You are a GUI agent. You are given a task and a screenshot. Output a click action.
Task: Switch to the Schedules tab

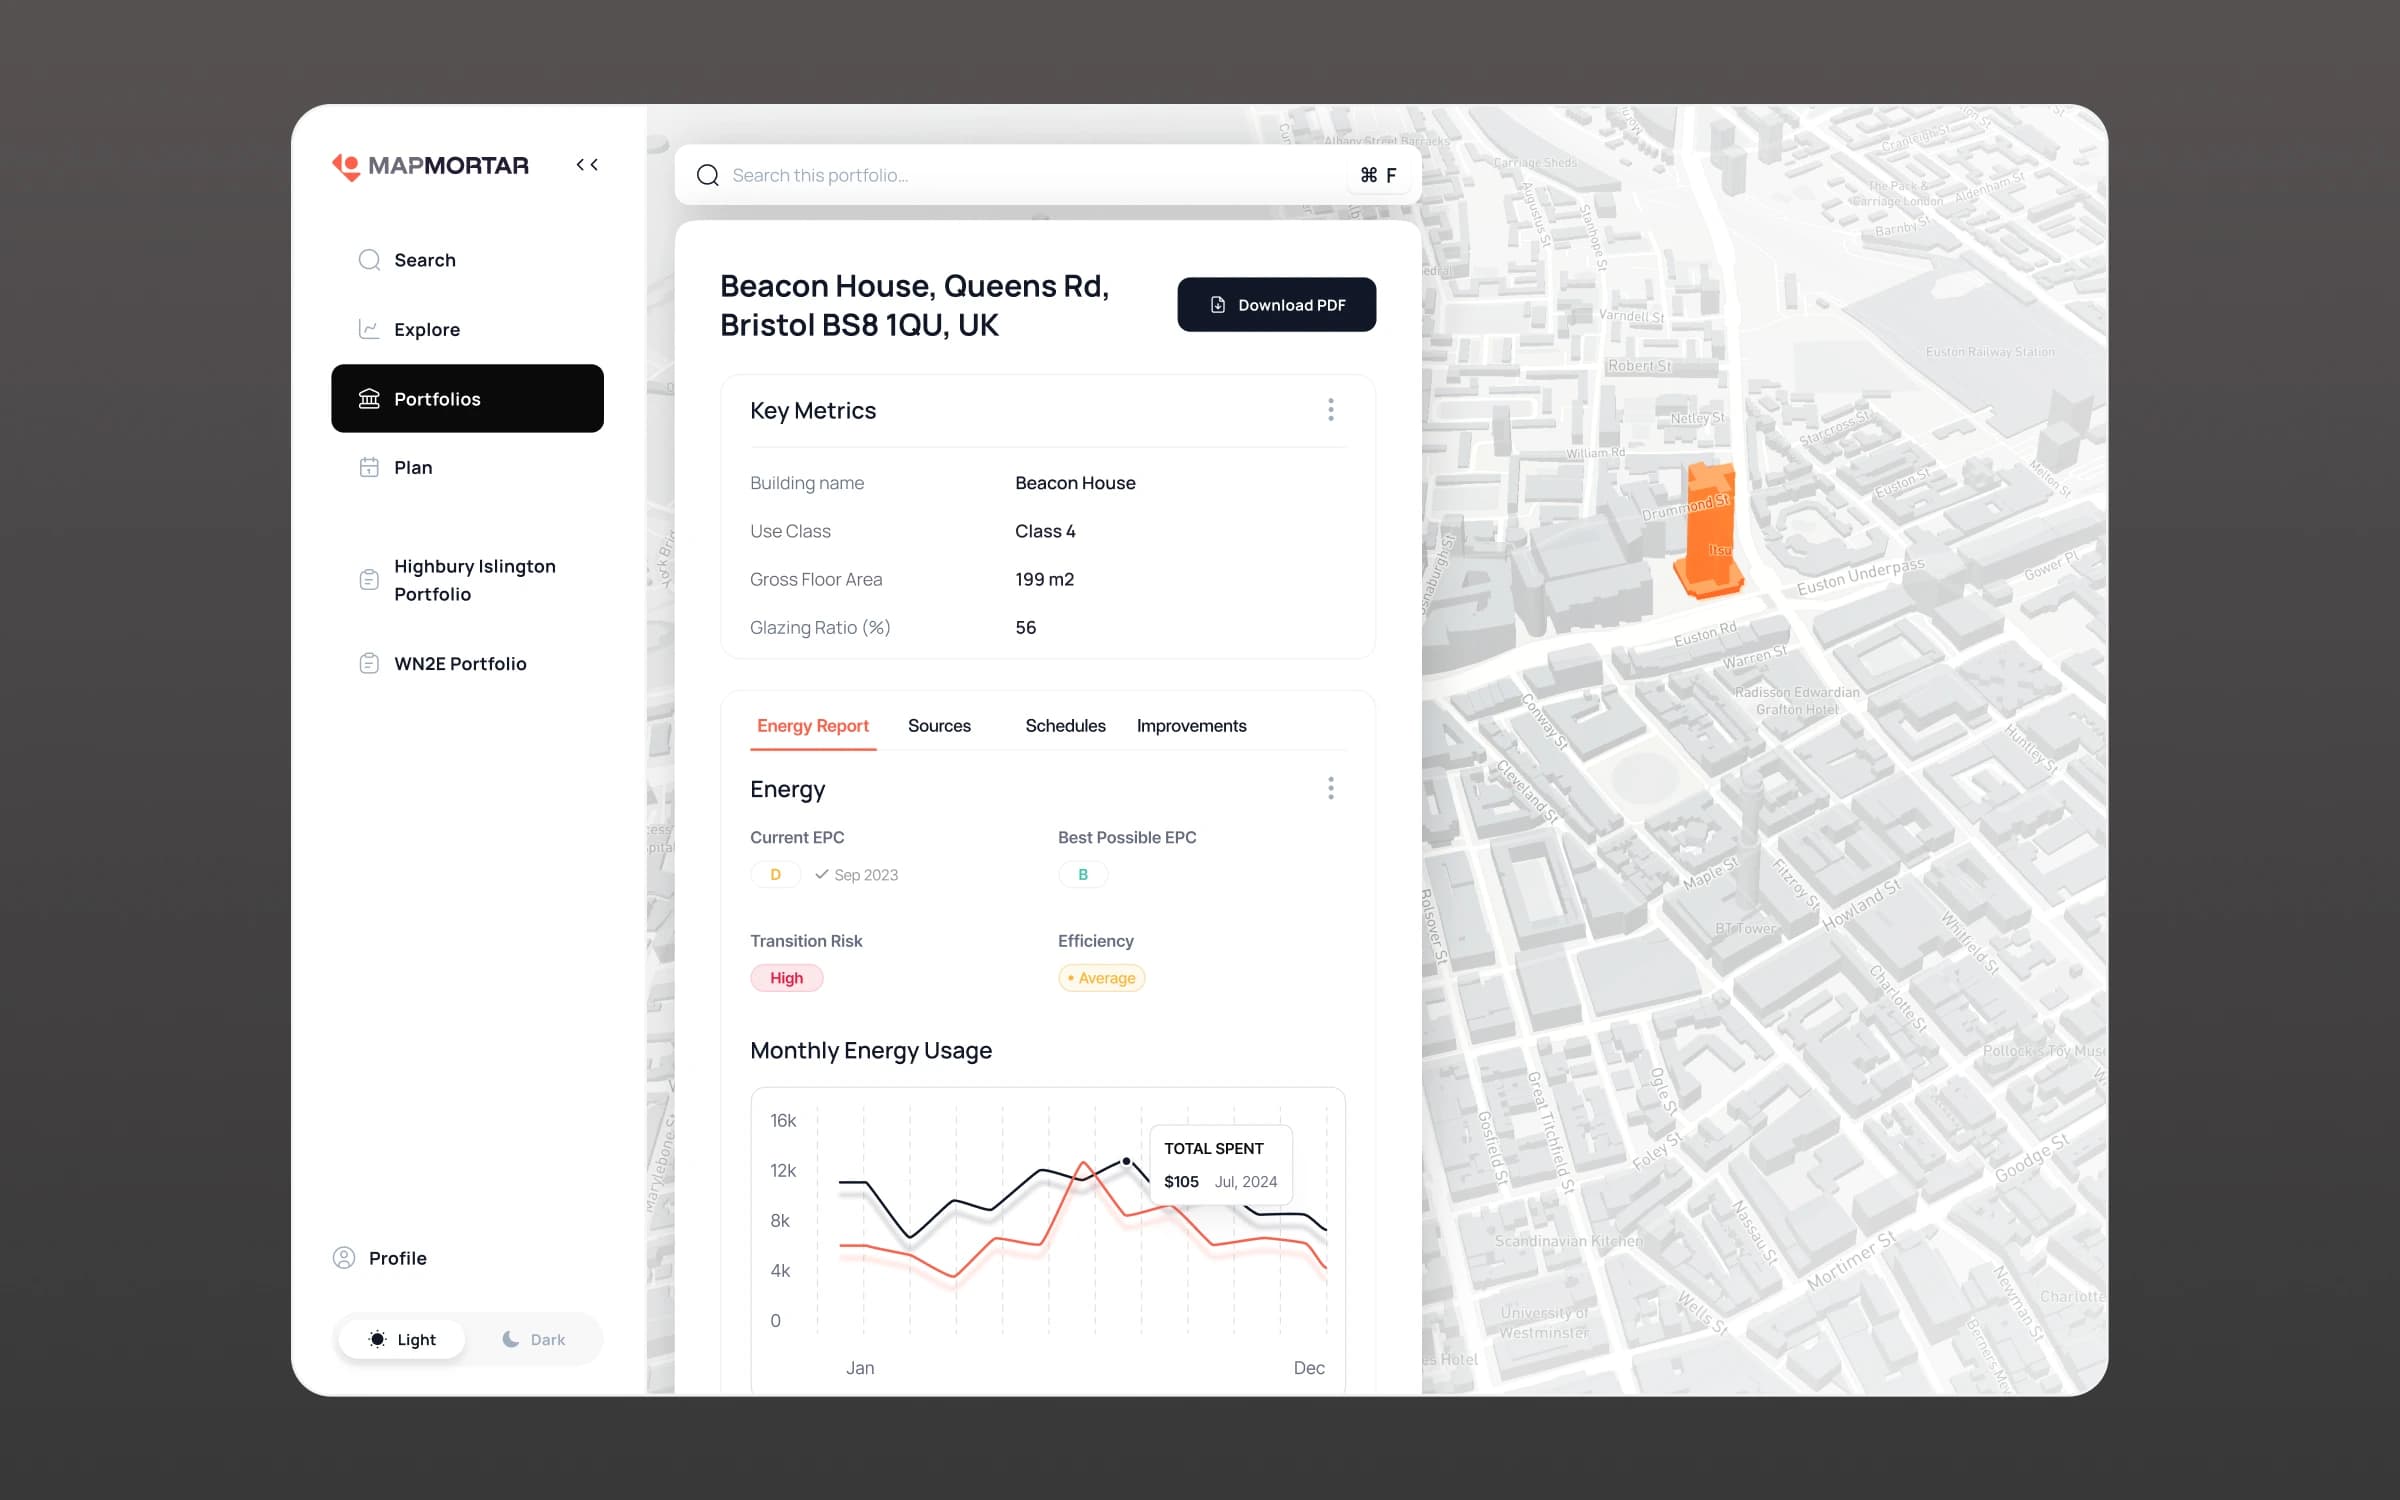coord(1065,726)
